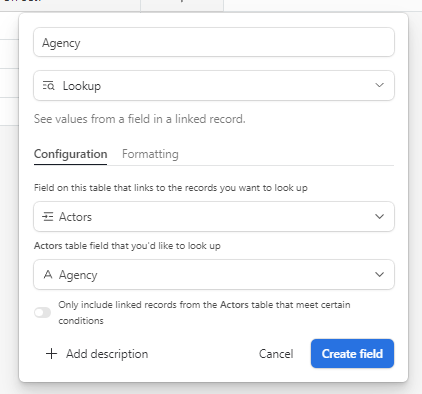
Task: Expand the Lookup field type chevron
Action: click(x=379, y=85)
